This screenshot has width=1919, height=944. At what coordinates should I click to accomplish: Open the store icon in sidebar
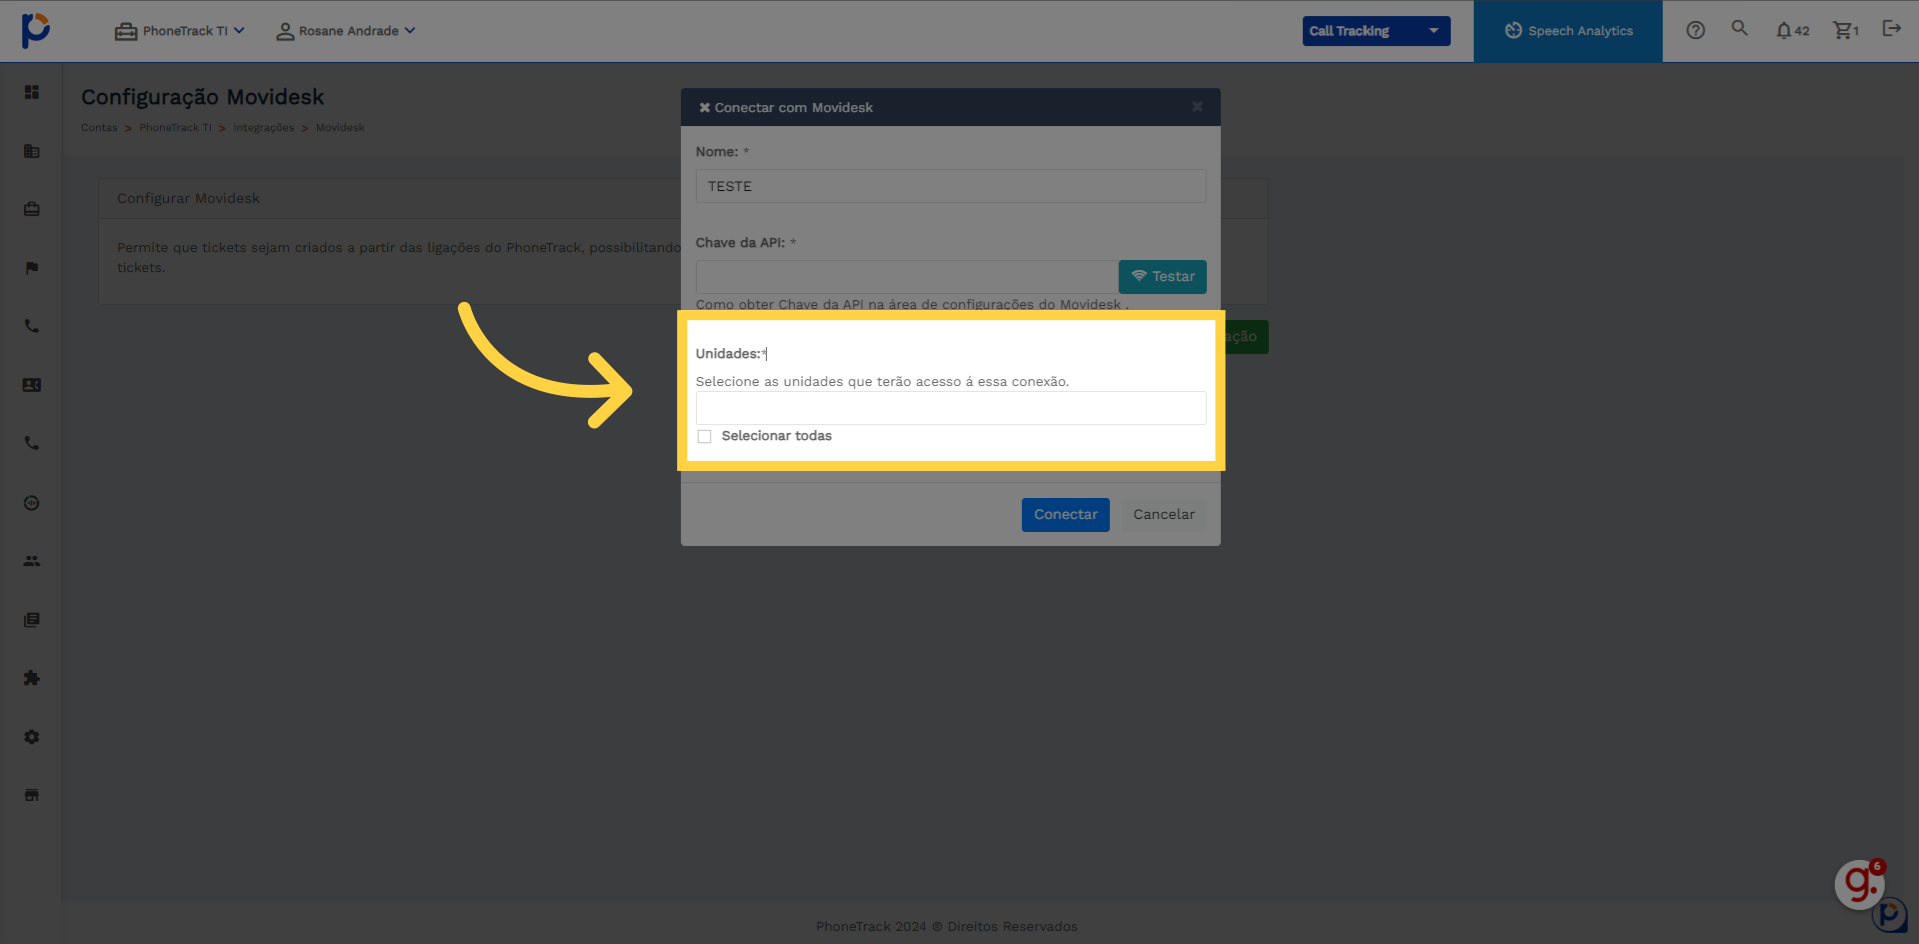pyautogui.click(x=32, y=795)
